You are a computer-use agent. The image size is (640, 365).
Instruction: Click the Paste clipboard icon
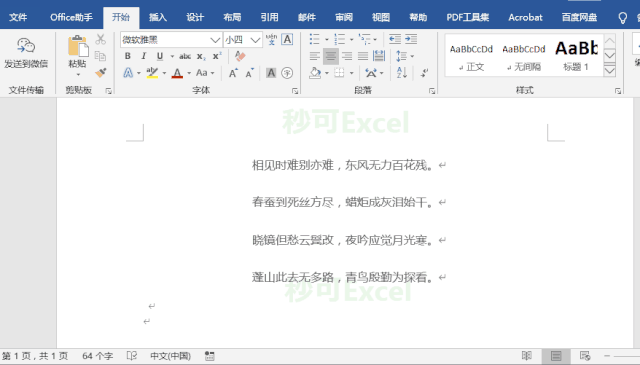(x=78, y=45)
